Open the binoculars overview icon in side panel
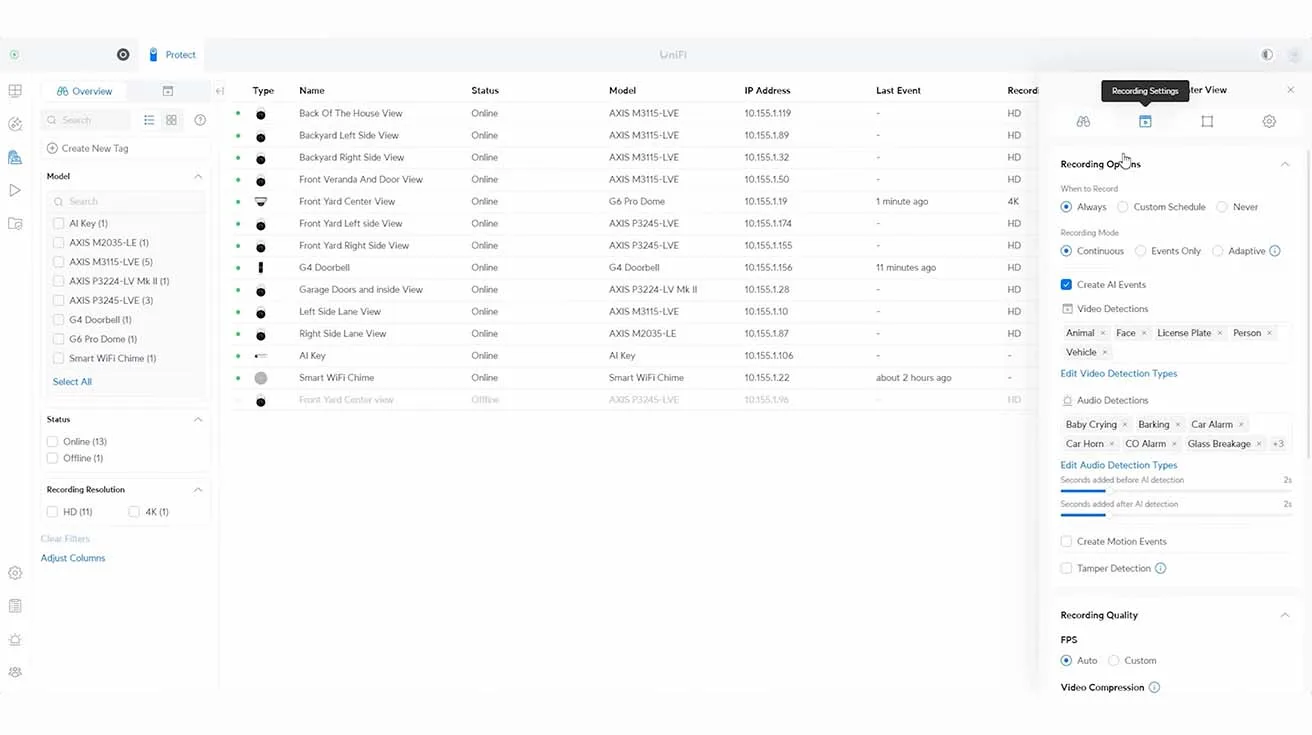The width and height of the screenshot is (1312, 735). (1083, 121)
